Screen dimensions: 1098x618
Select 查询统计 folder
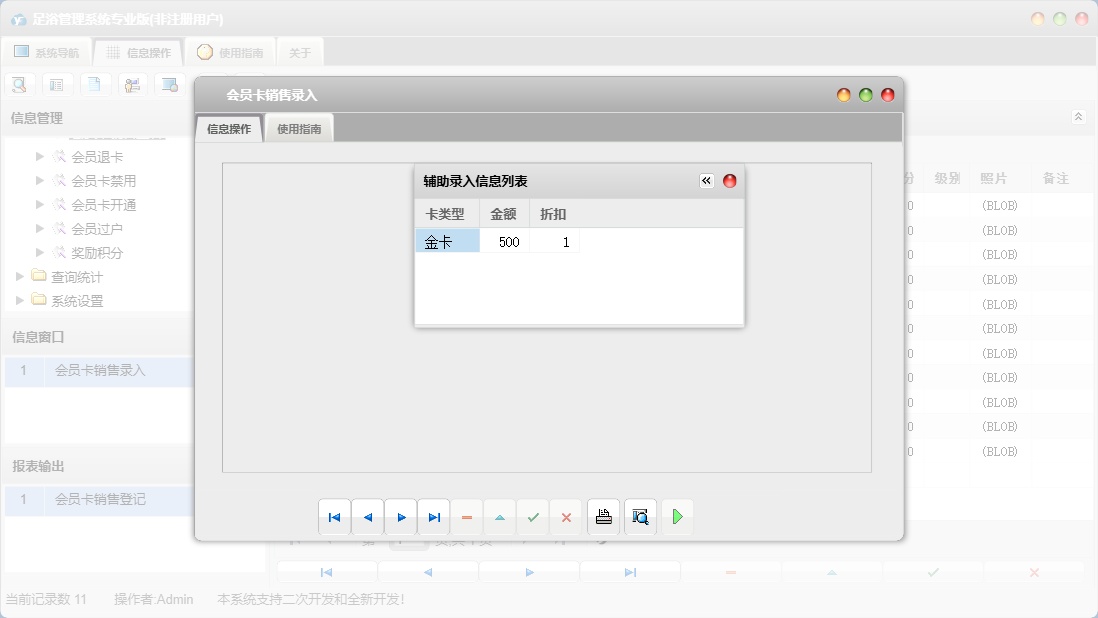pyautogui.click(x=77, y=276)
